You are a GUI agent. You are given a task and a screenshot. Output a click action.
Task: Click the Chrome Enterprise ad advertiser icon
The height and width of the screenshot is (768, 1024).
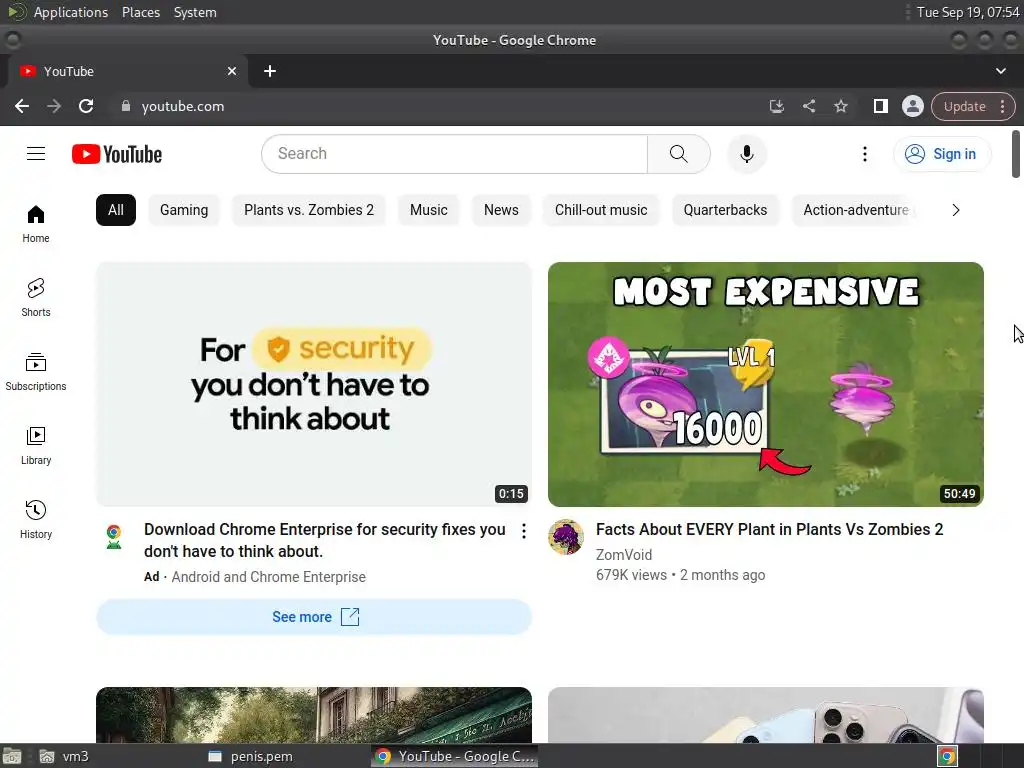(114, 537)
